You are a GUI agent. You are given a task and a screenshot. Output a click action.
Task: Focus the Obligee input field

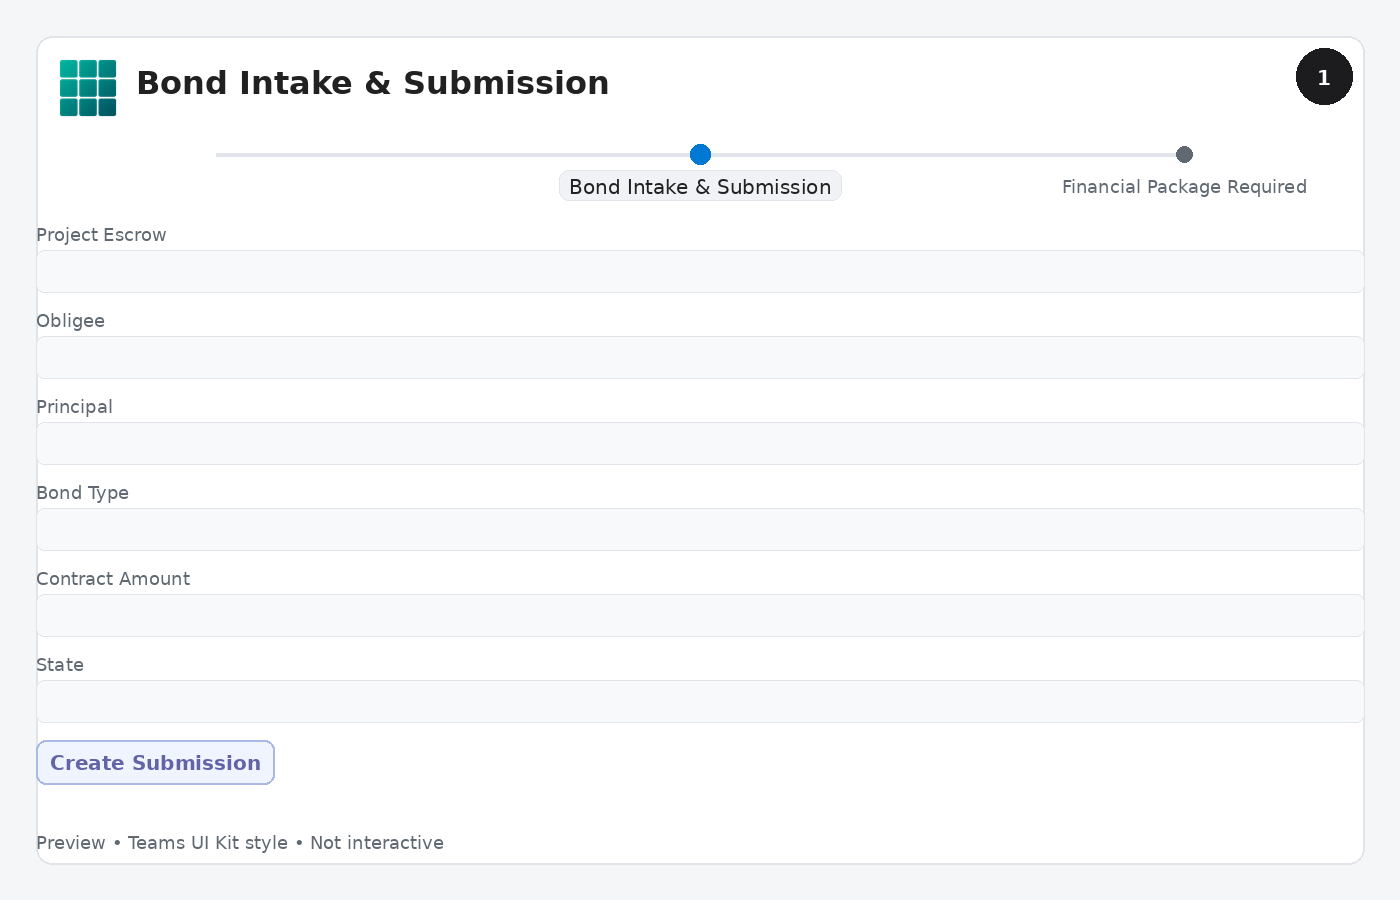700,357
